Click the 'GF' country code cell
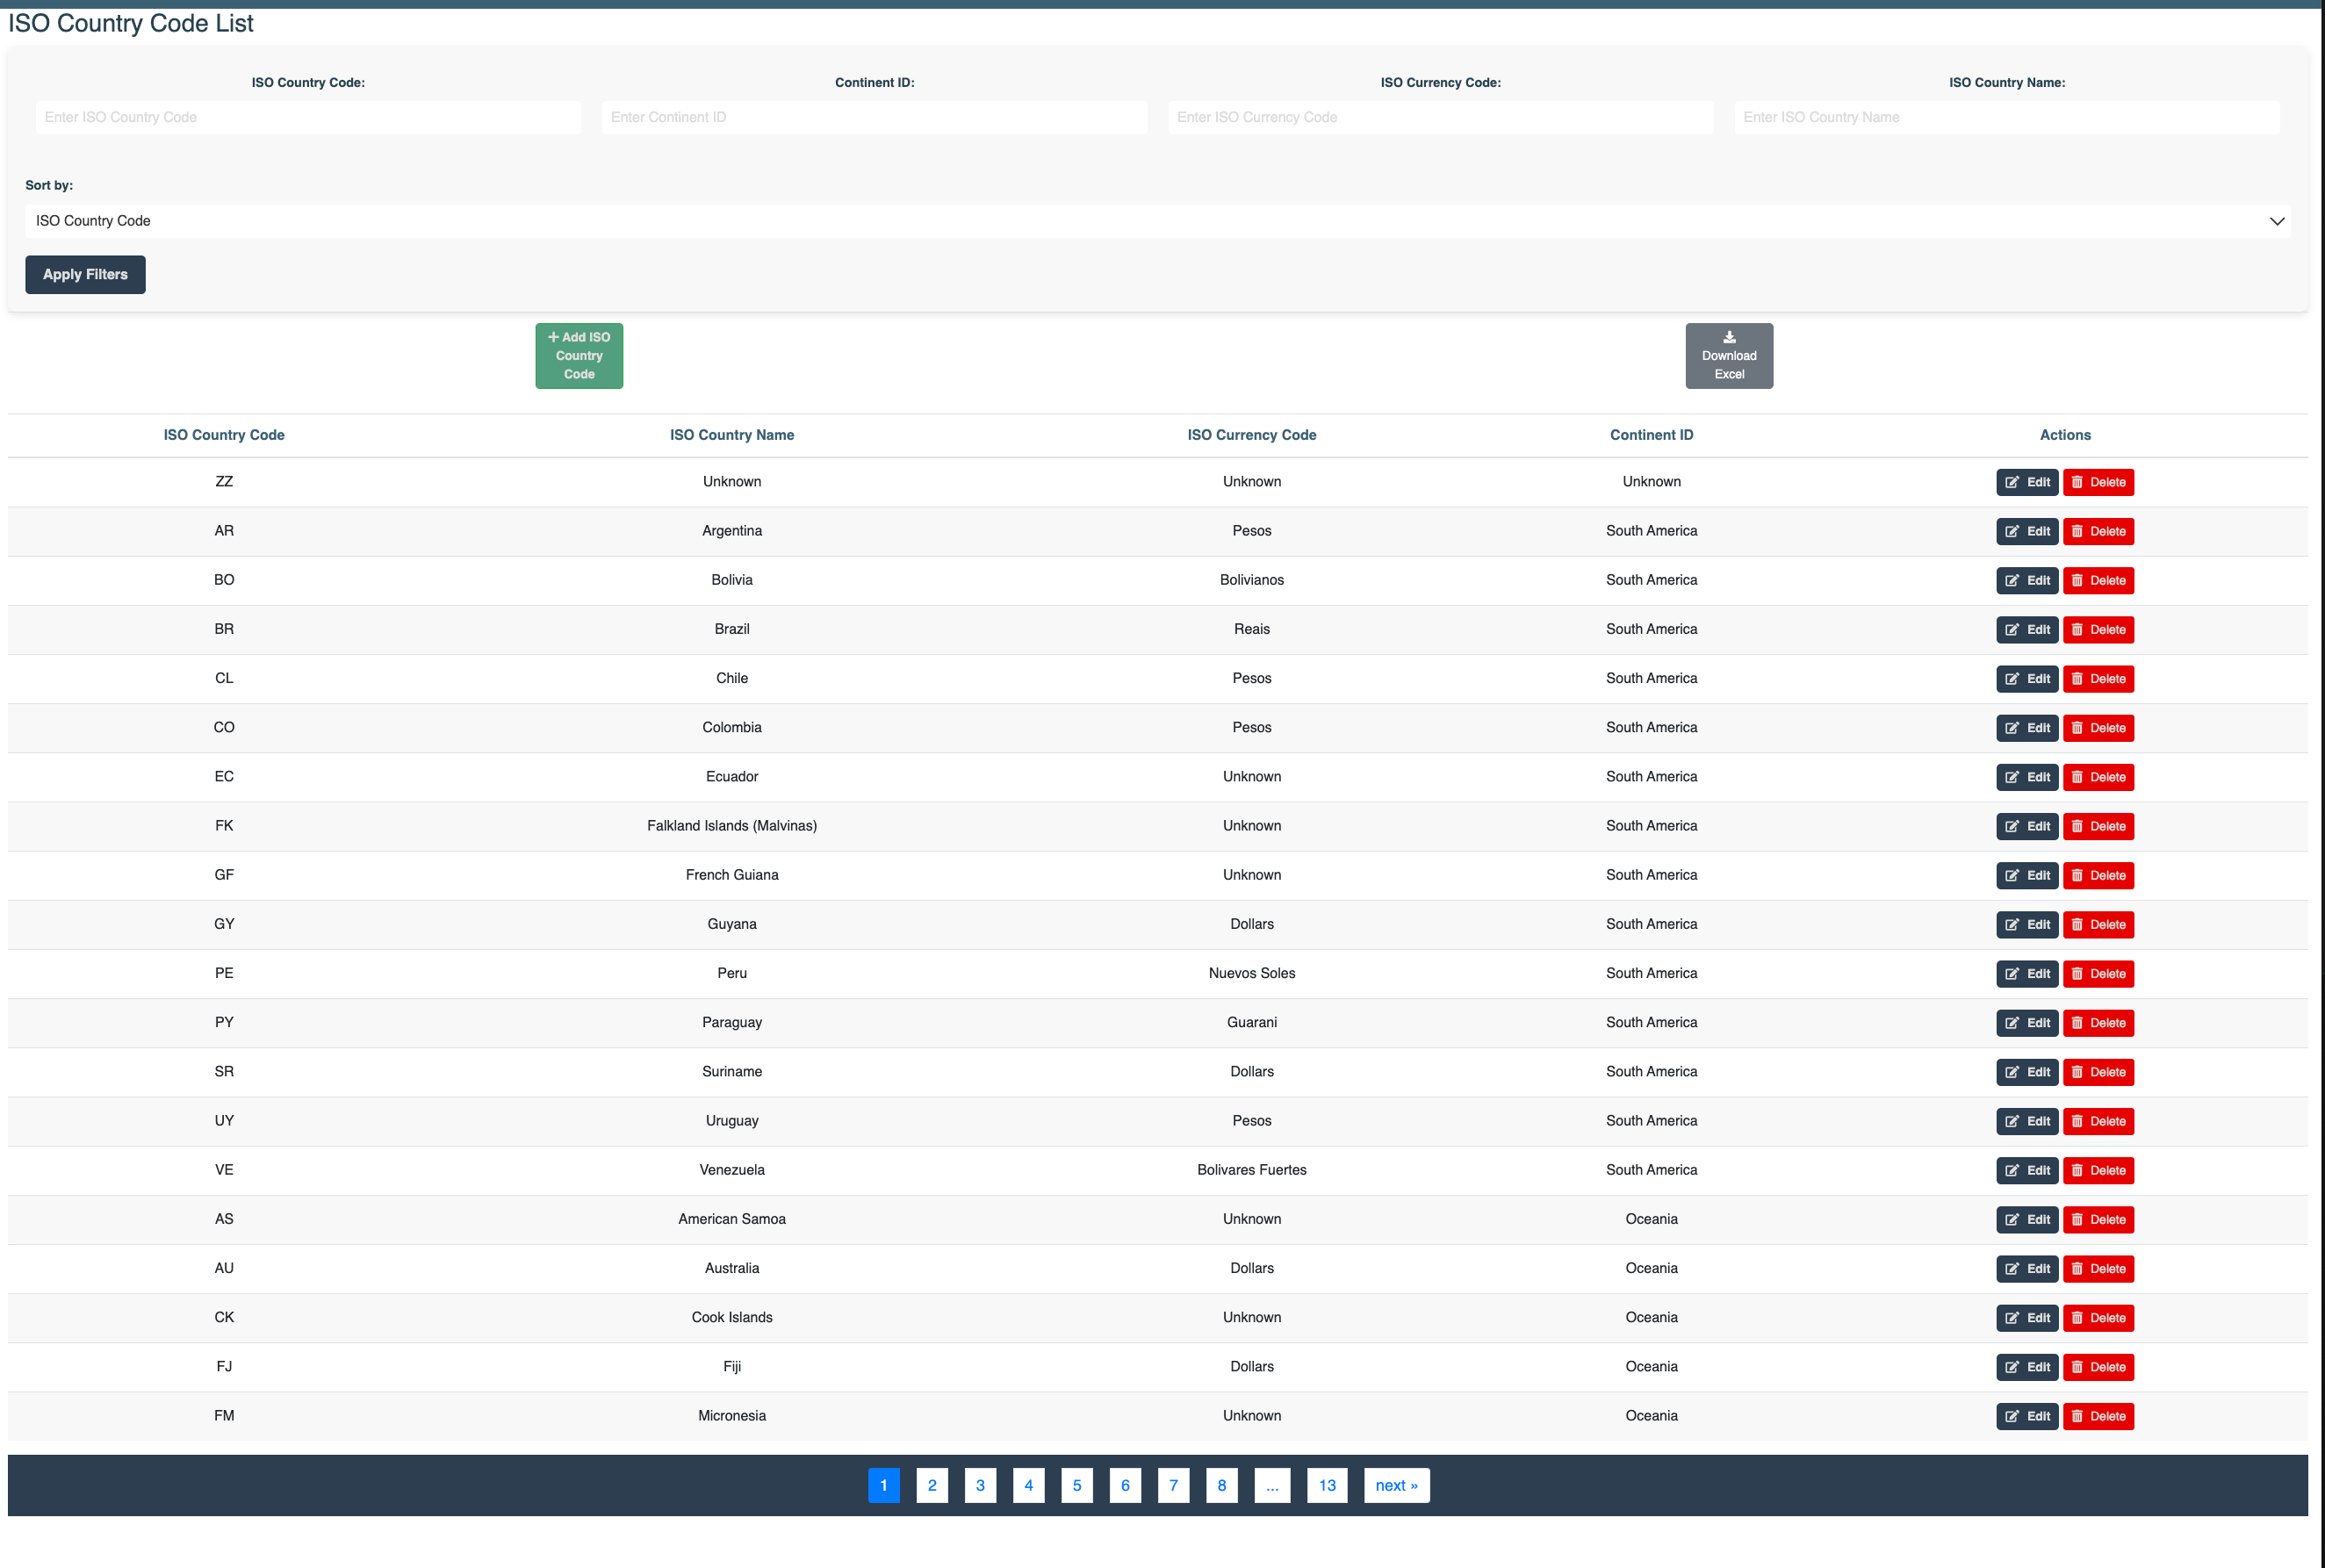 coord(224,875)
